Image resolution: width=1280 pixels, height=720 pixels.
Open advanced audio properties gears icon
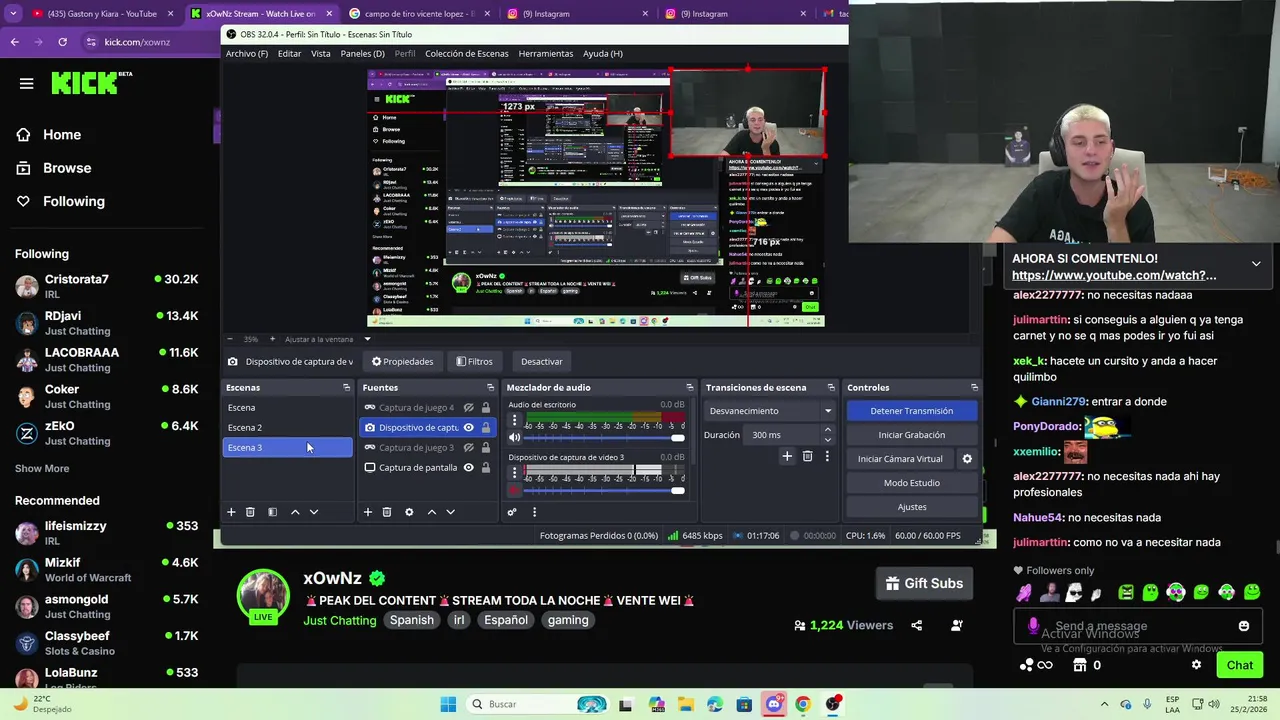point(512,512)
